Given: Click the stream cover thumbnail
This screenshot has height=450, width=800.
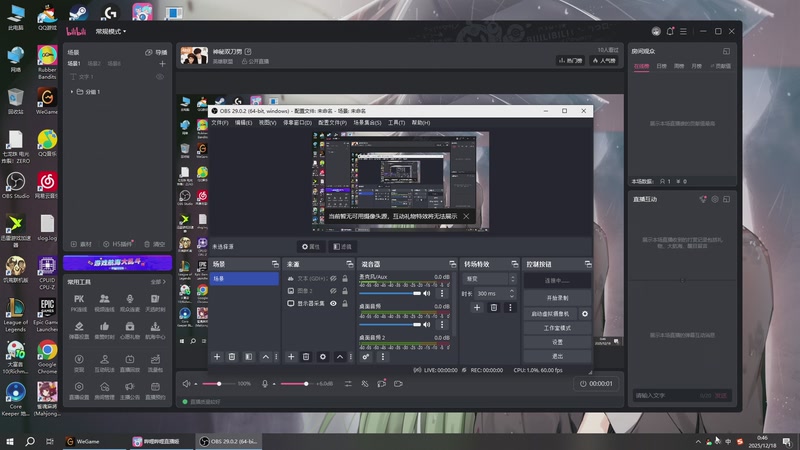Looking at the screenshot, I should 194,56.
